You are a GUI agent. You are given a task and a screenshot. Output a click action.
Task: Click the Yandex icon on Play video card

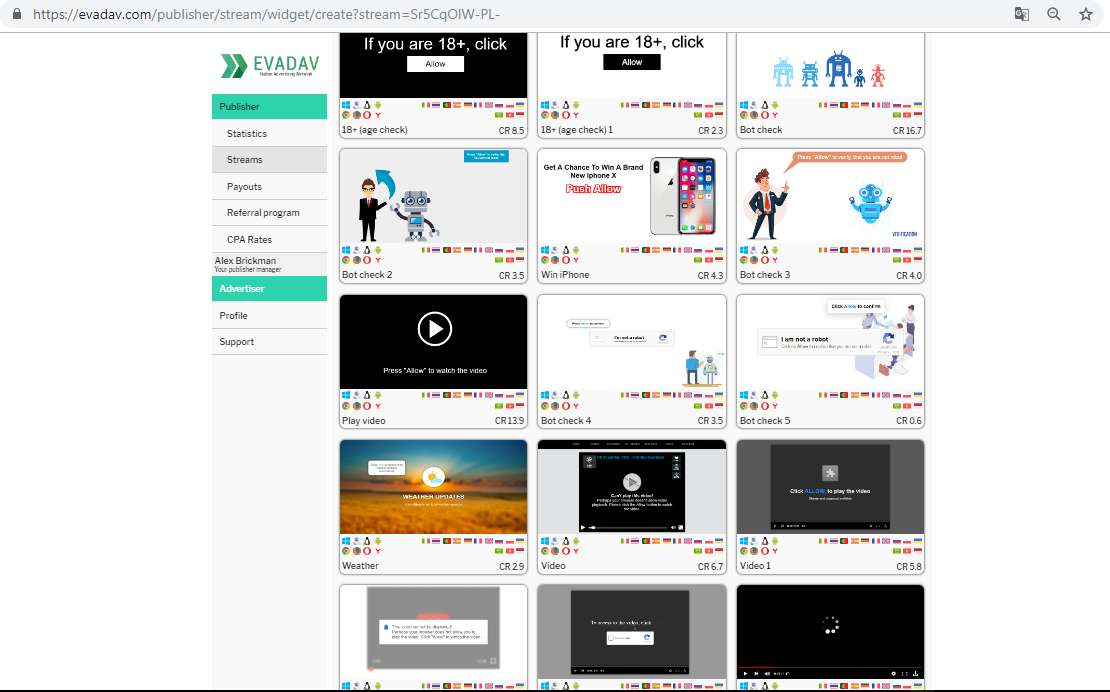tap(378, 405)
